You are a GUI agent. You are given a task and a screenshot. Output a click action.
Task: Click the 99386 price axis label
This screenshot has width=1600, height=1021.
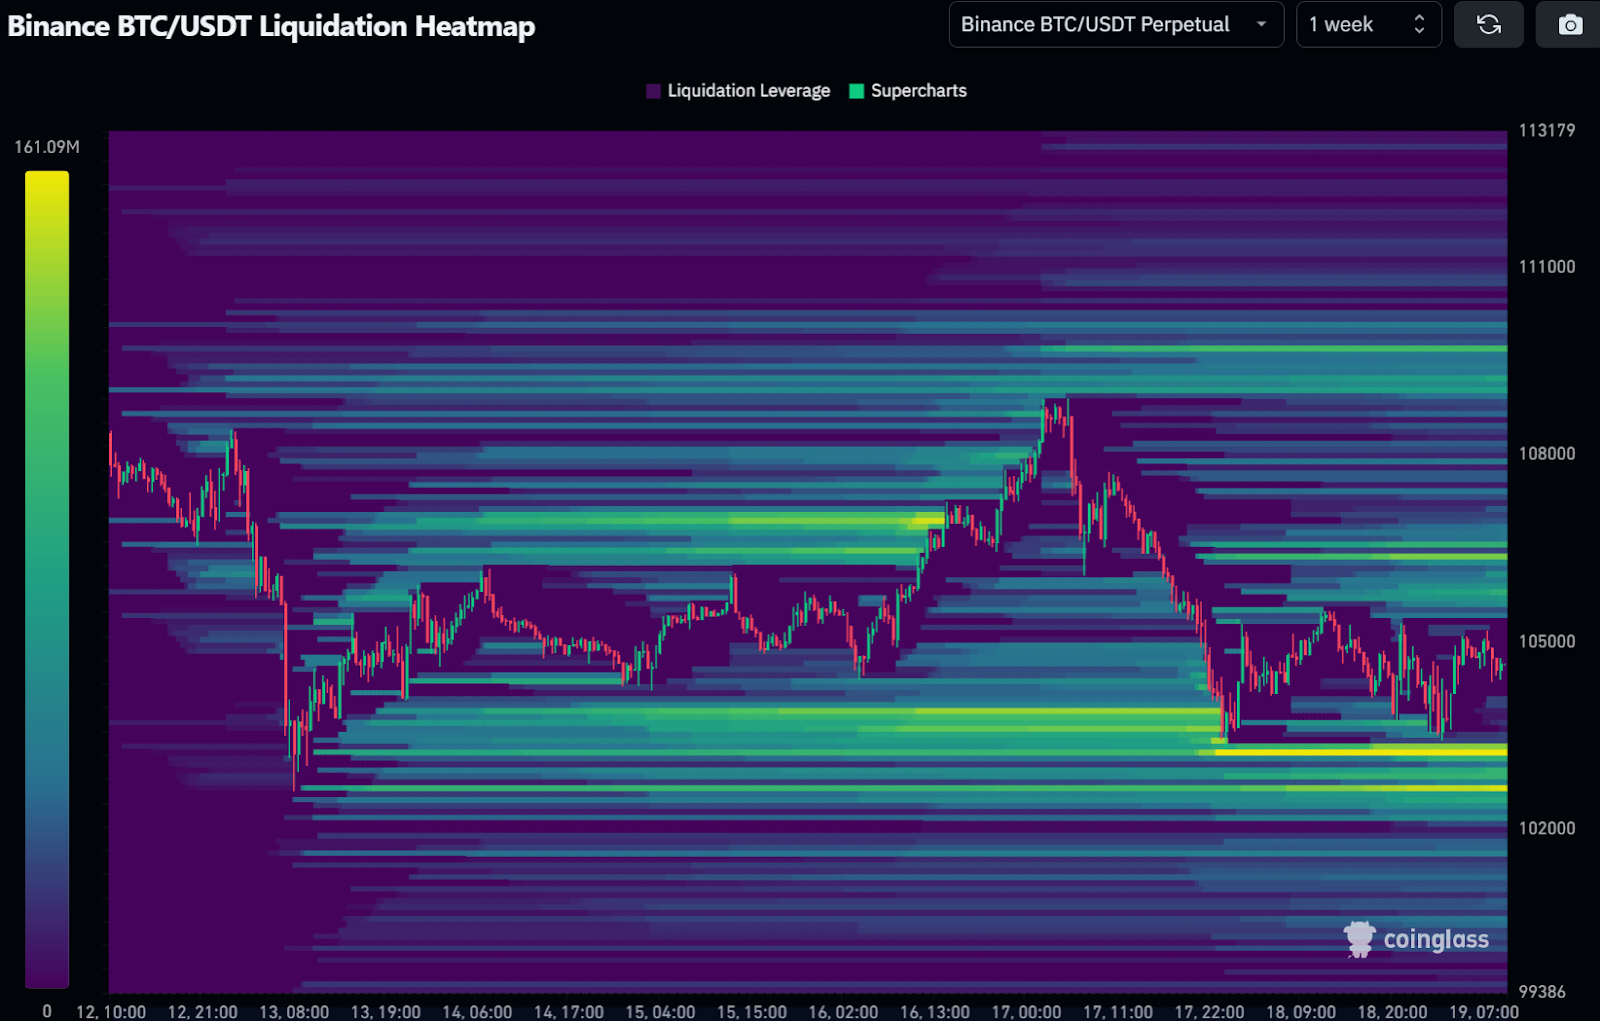pos(1542,992)
